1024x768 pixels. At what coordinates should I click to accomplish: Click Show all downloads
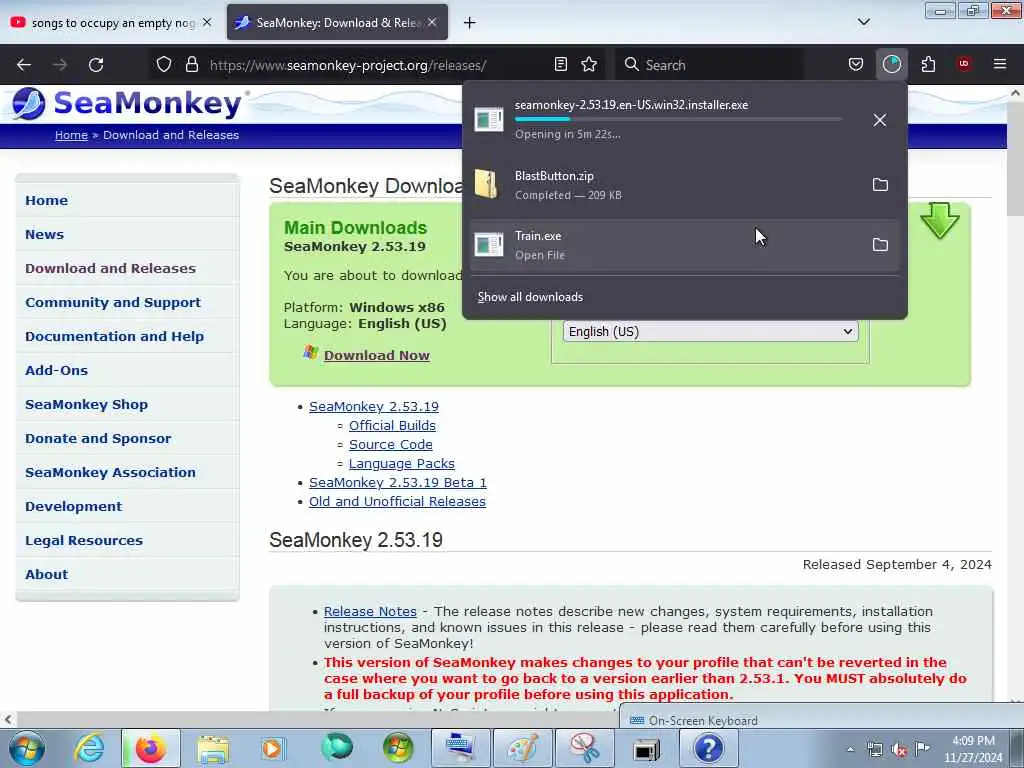tap(530, 297)
